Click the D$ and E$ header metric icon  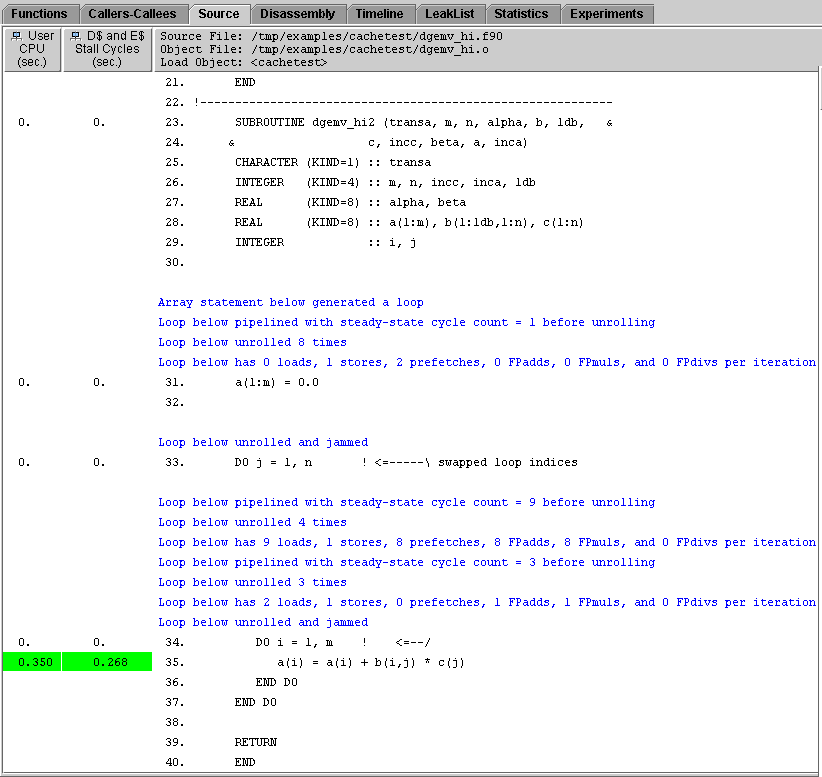click(x=75, y=36)
